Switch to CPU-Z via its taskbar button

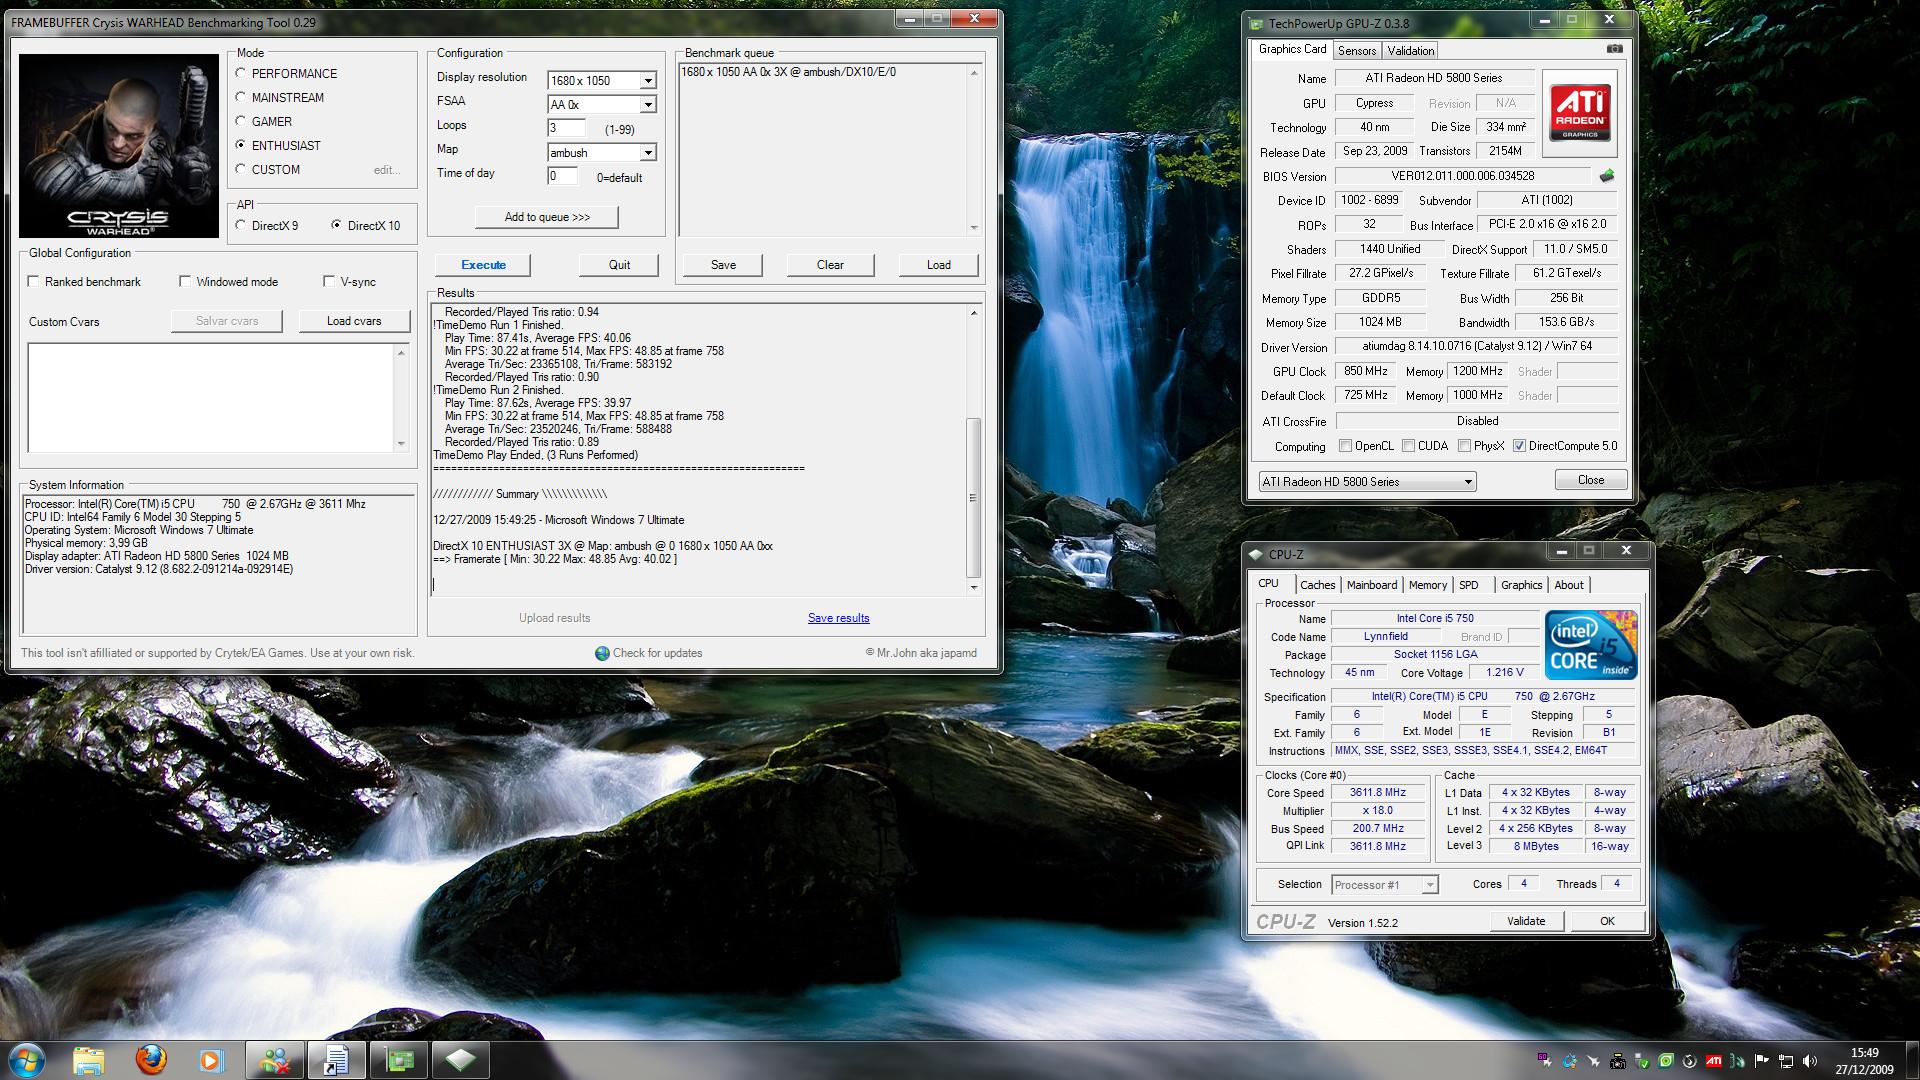[461, 1060]
